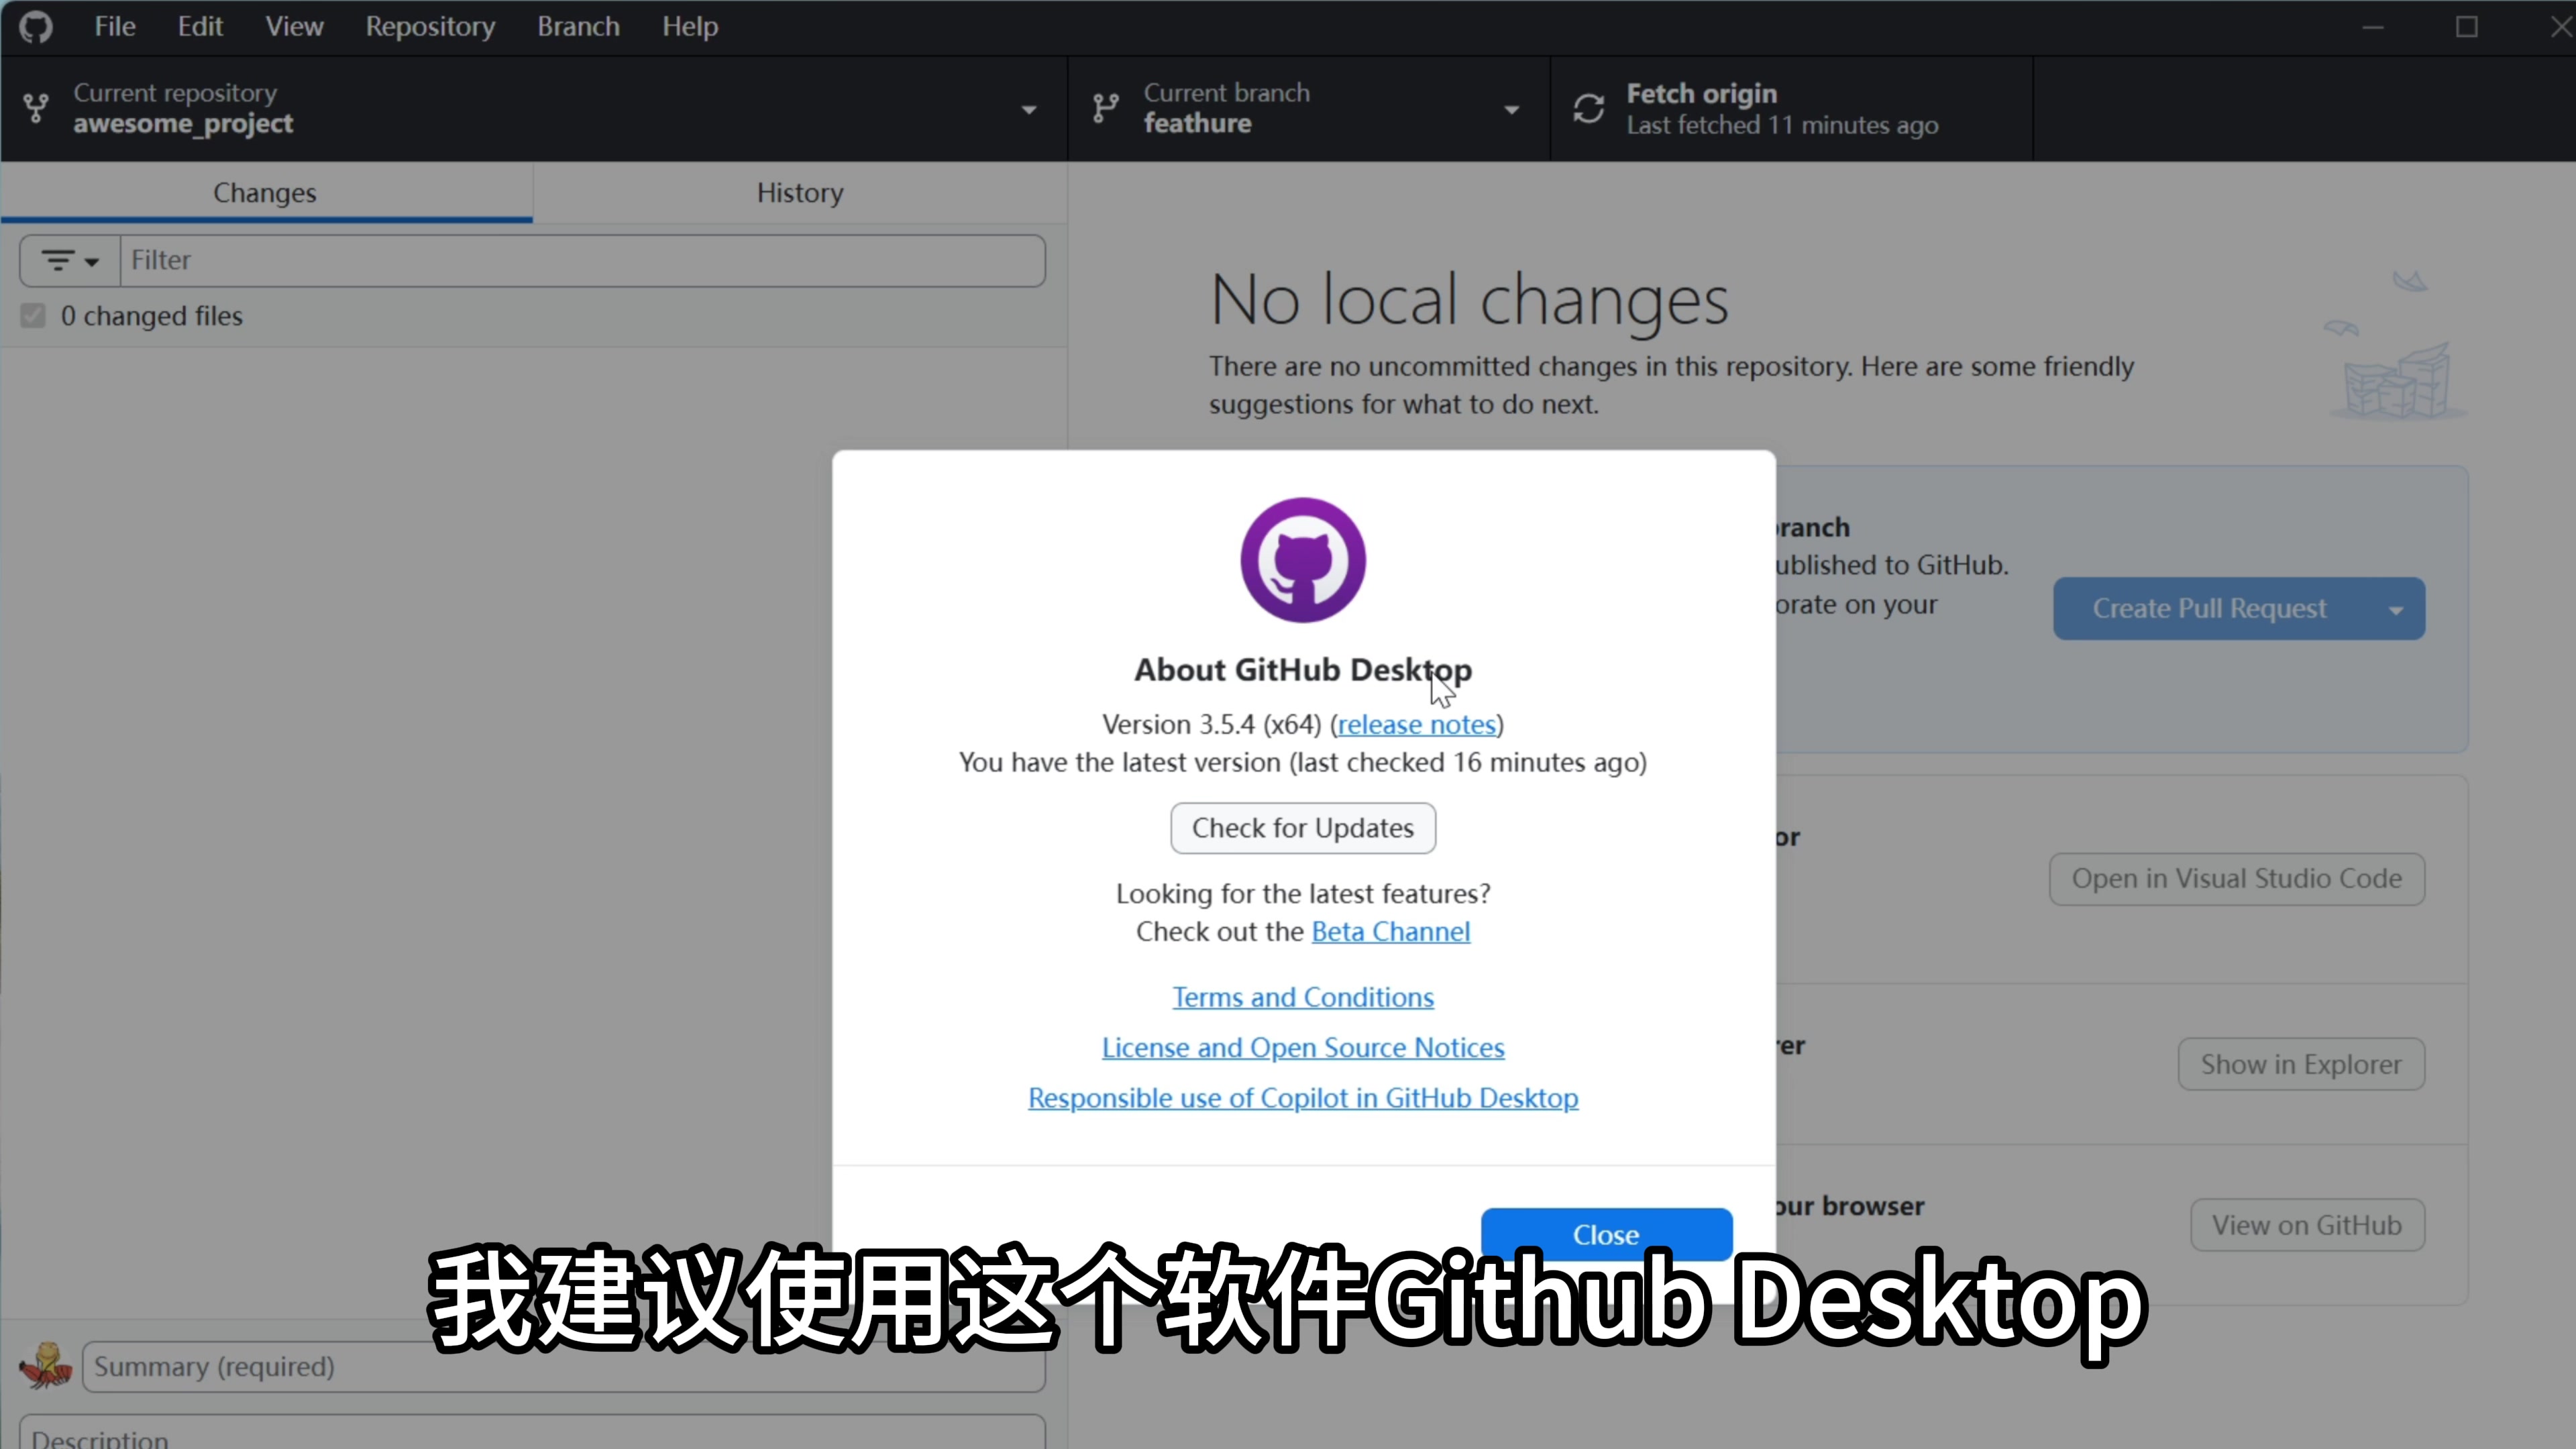Click the Fetch origin sync arrows icon
Image resolution: width=2576 pixels, height=1449 pixels.
[x=1588, y=108]
